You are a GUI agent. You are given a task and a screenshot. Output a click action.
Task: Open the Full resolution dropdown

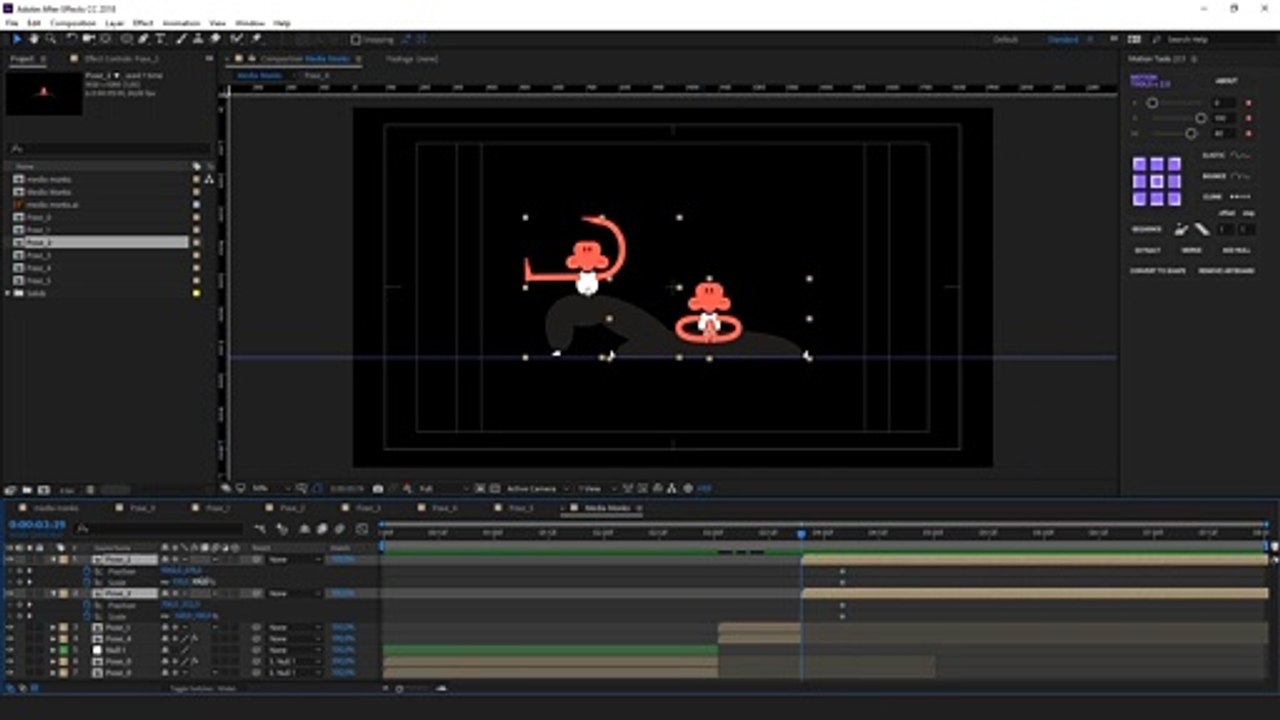tap(444, 488)
